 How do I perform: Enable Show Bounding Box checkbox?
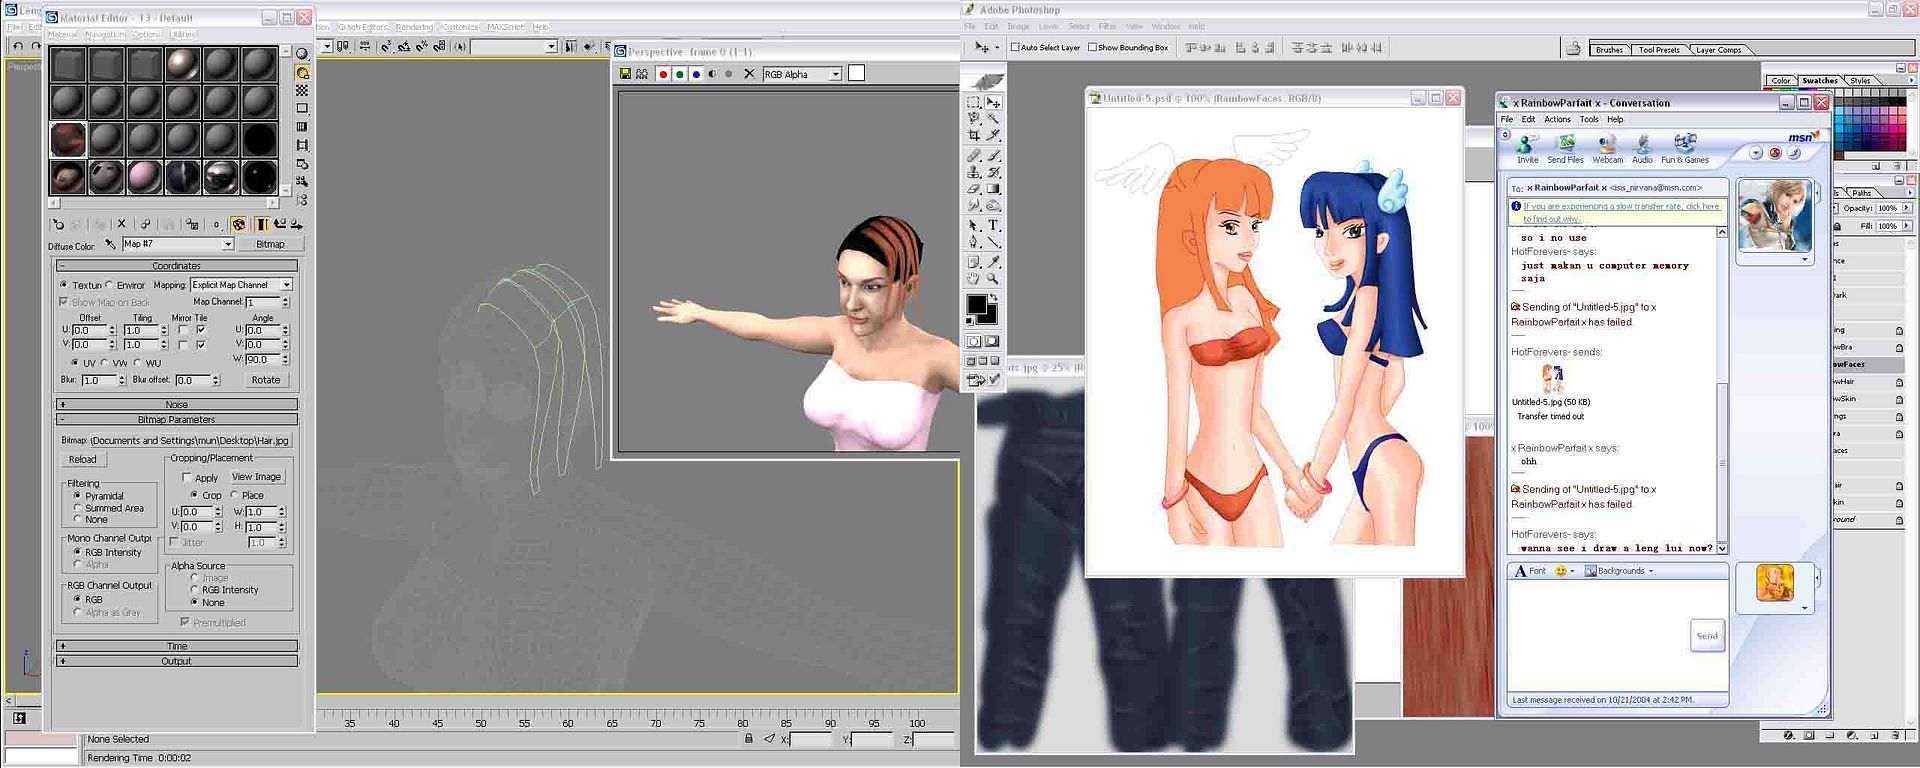(1093, 47)
